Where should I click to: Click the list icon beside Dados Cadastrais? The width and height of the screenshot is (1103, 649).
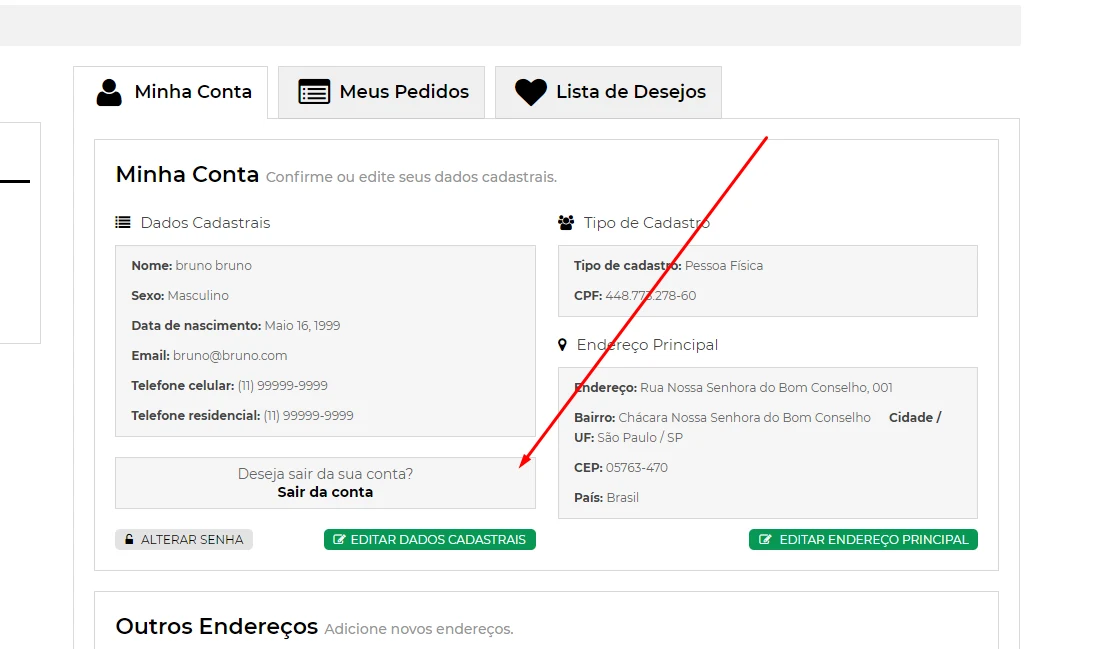[123, 223]
